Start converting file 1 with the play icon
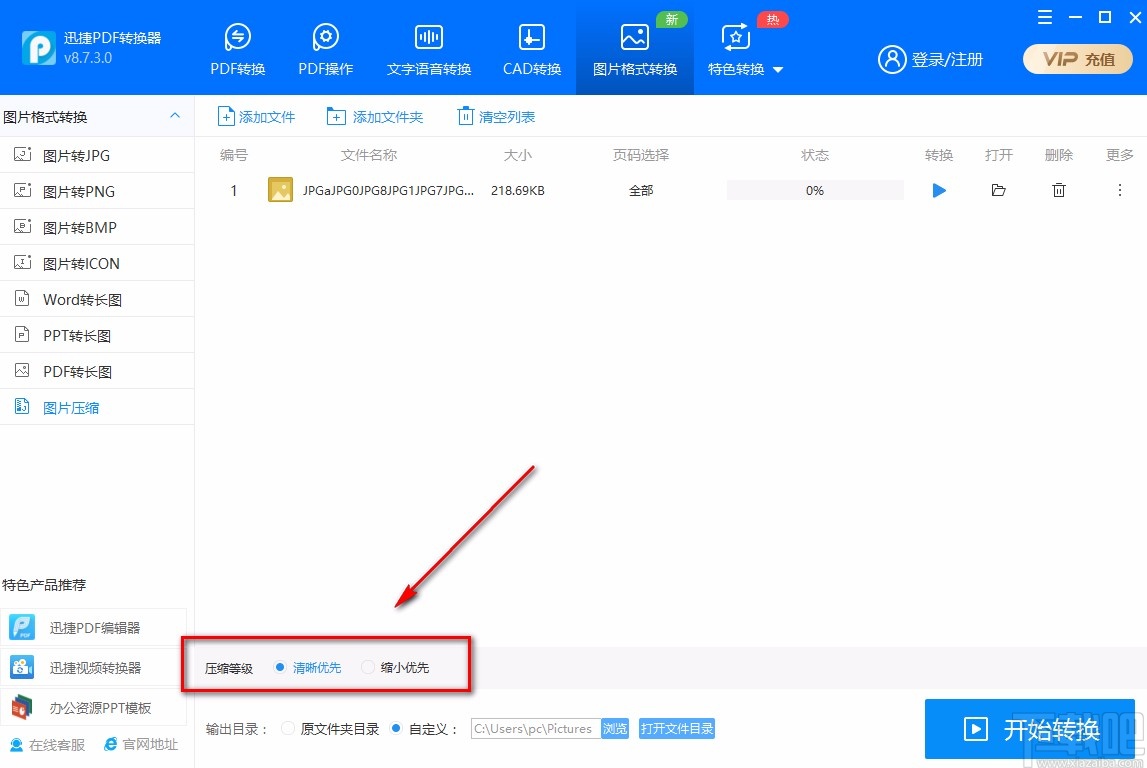 click(938, 190)
